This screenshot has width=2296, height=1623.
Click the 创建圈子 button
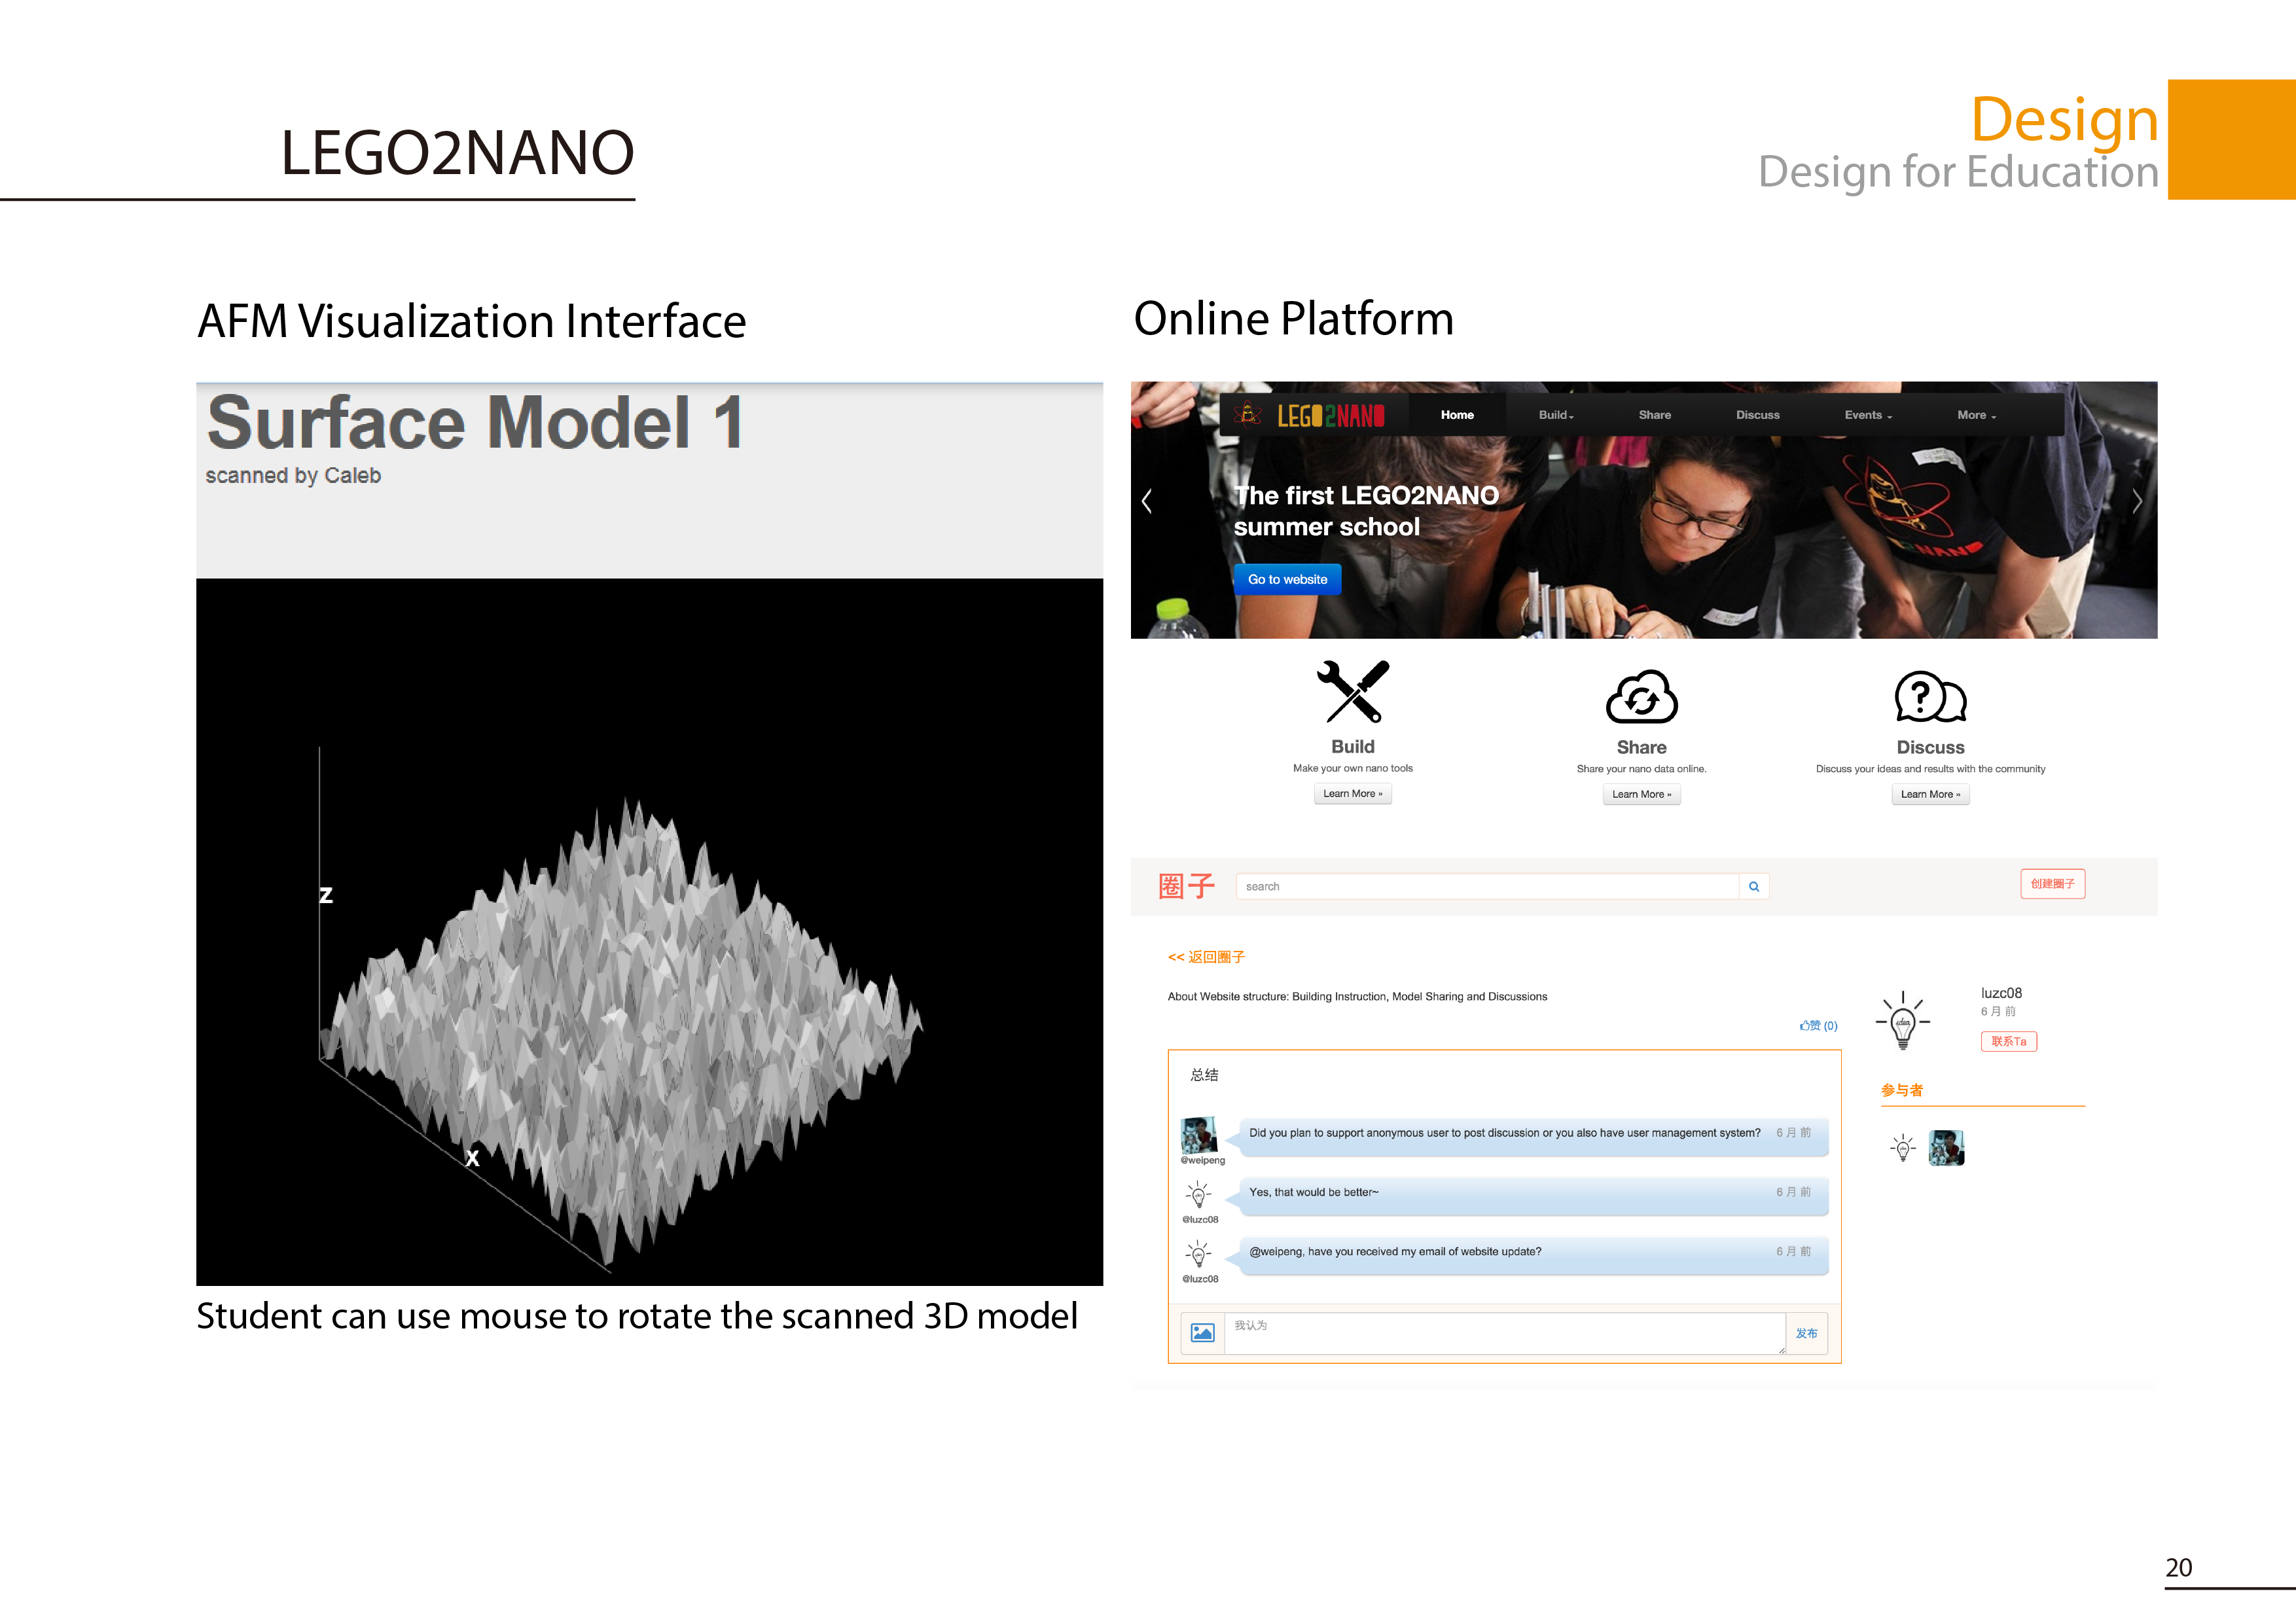coord(2052,884)
